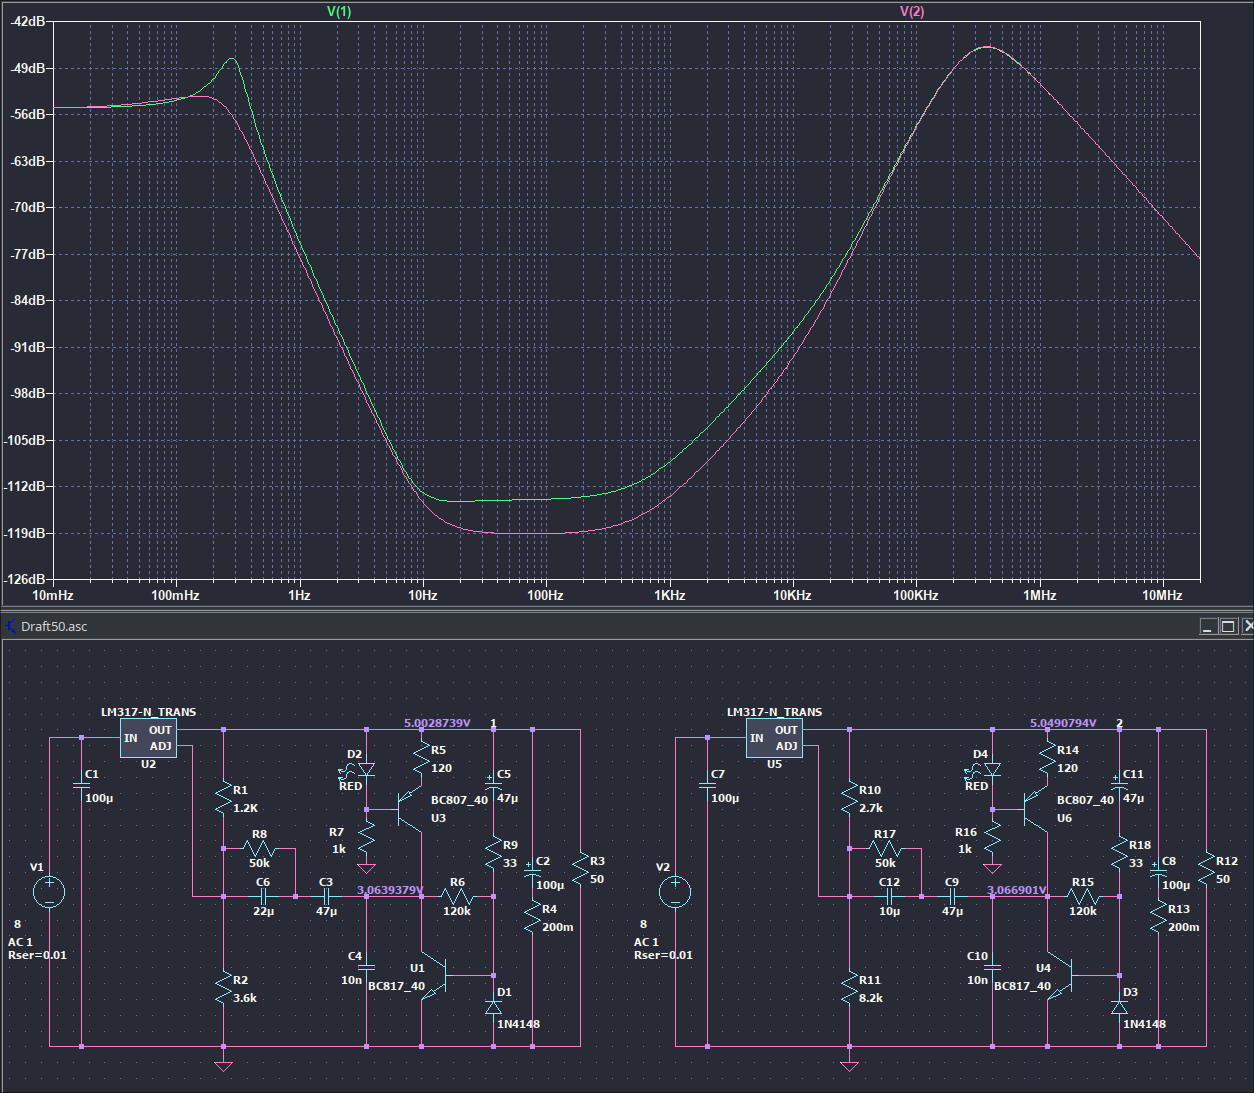Select resistor R12 50 load symbol
1254x1093 pixels.
coord(1206,869)
